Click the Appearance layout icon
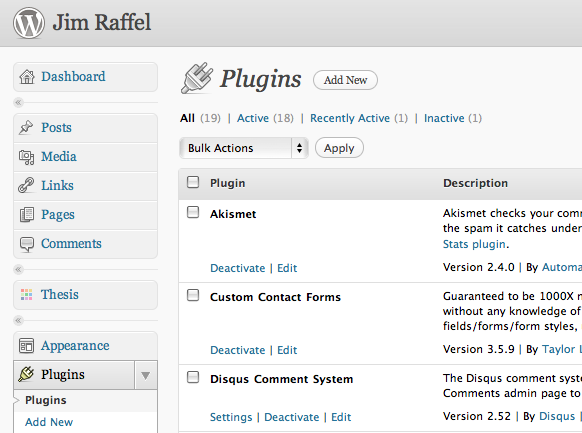 coord(26,346)
